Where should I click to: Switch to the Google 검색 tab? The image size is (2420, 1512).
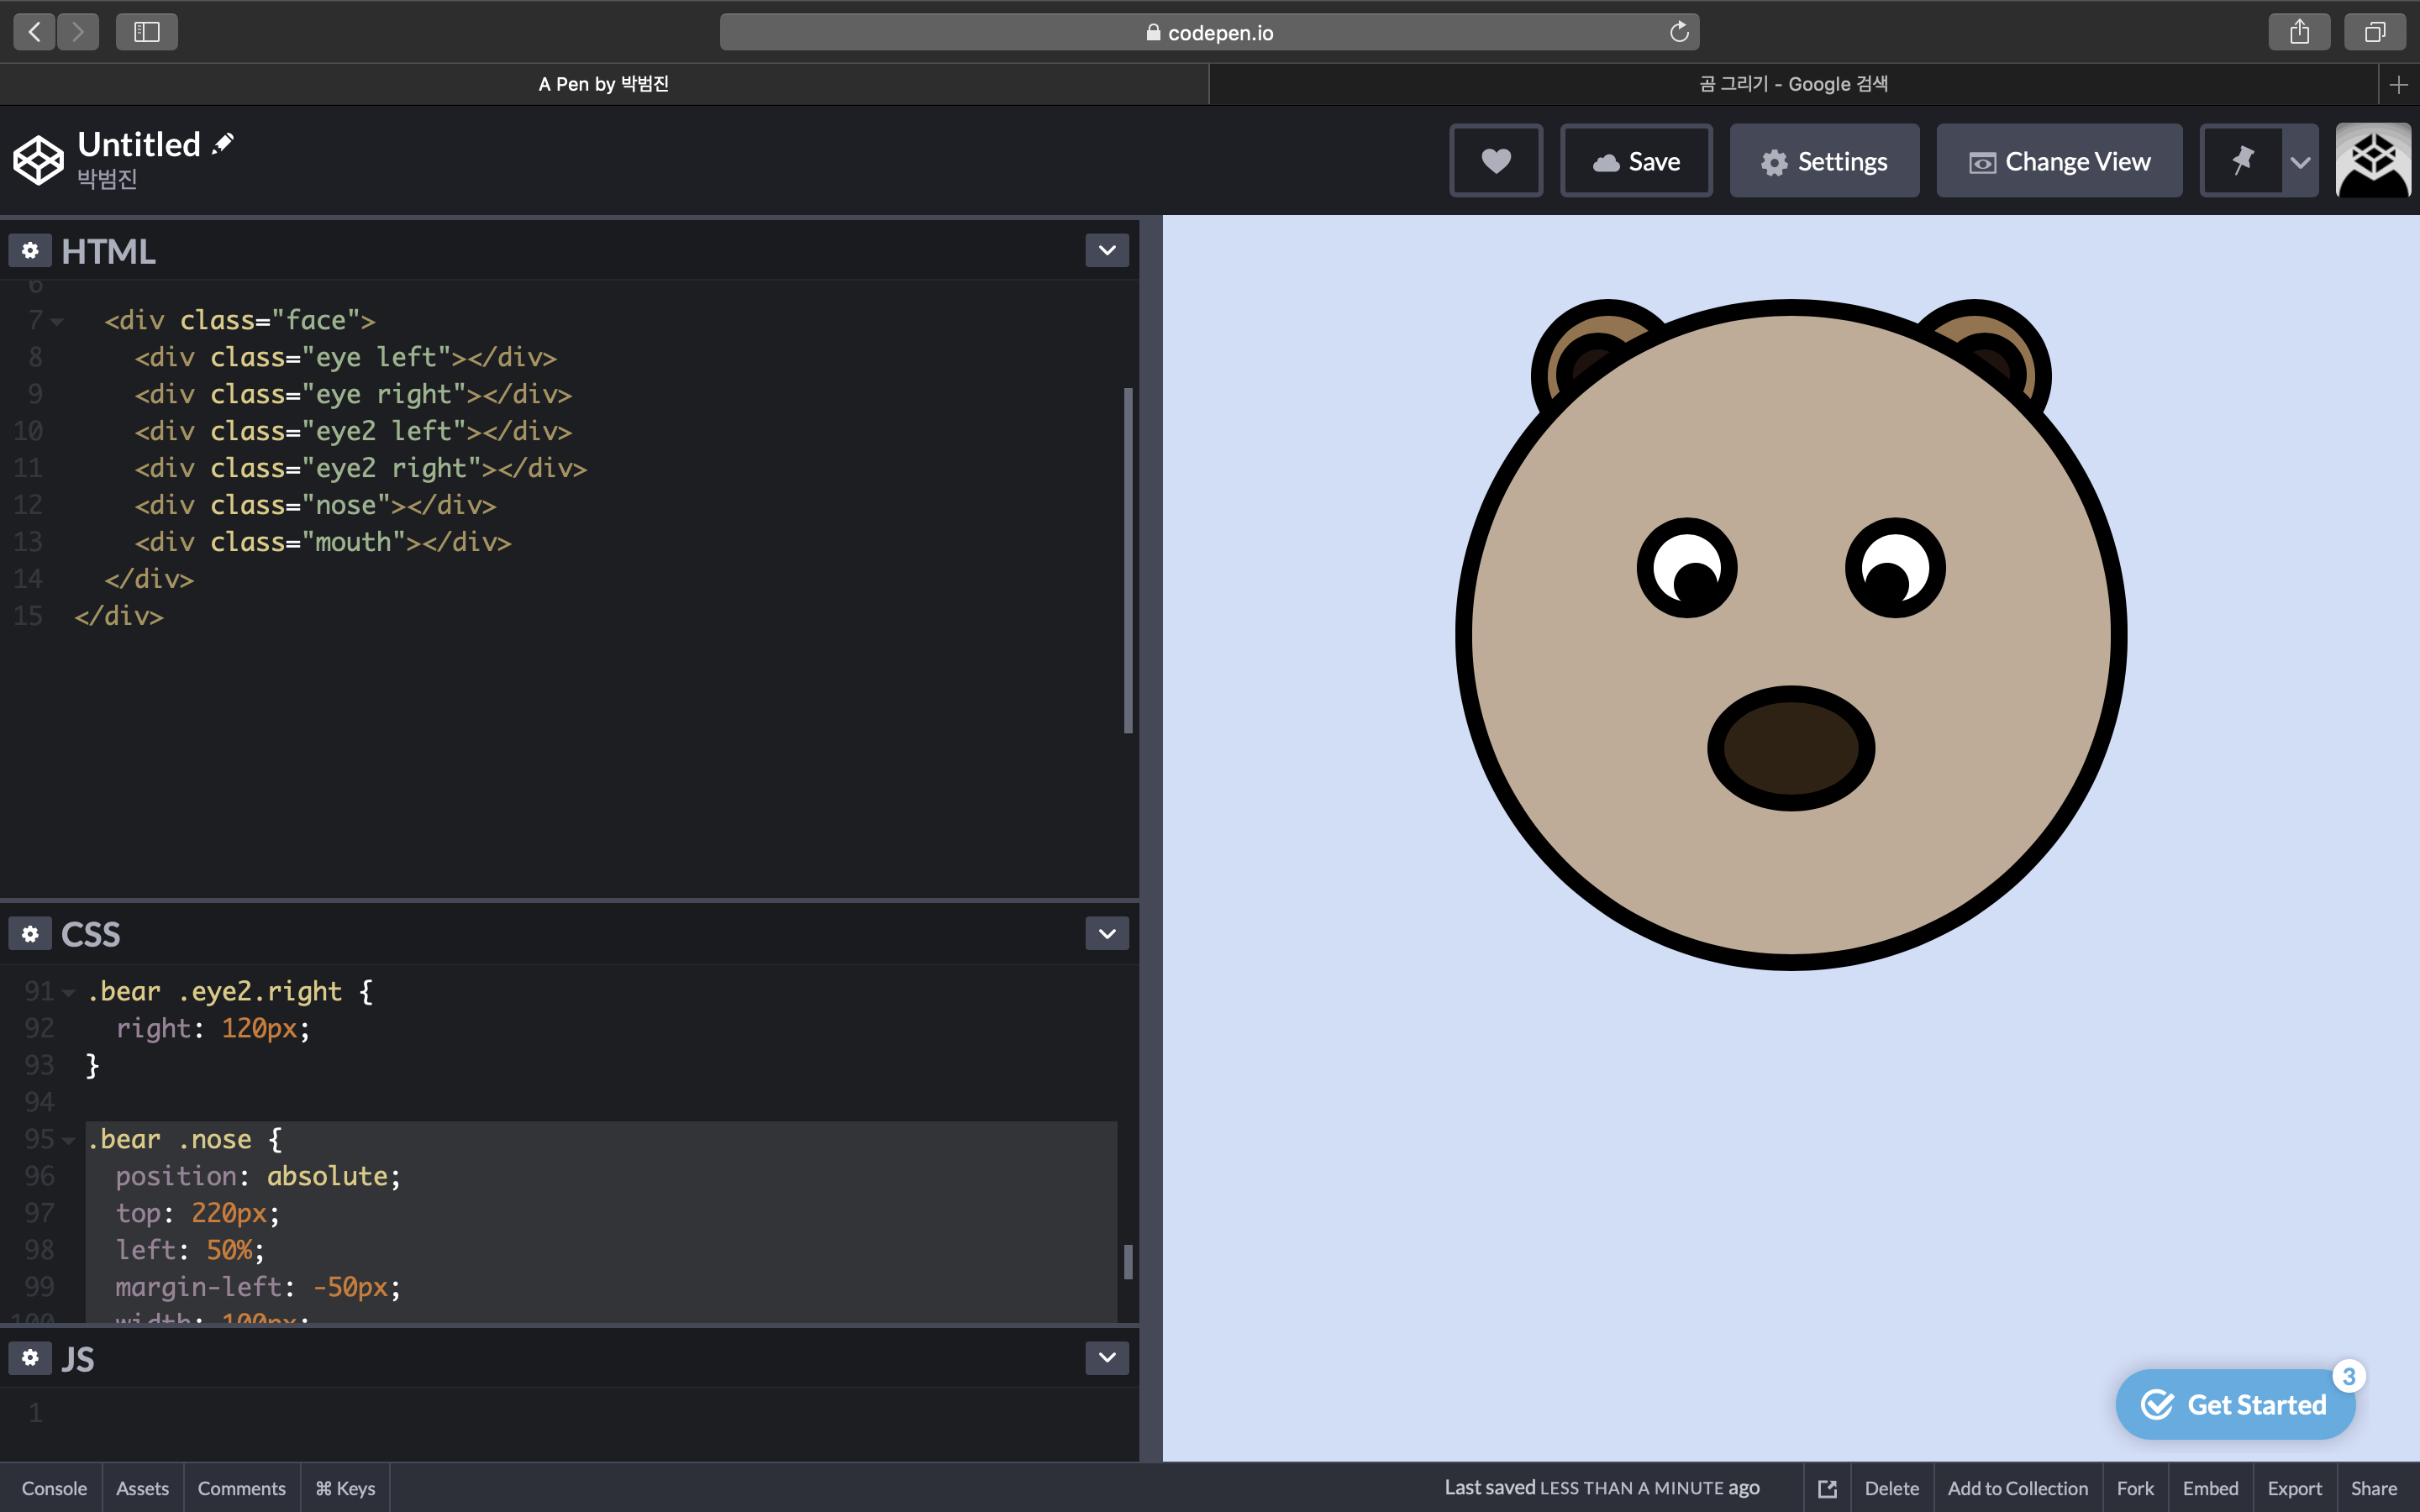tap(1793, 84)
